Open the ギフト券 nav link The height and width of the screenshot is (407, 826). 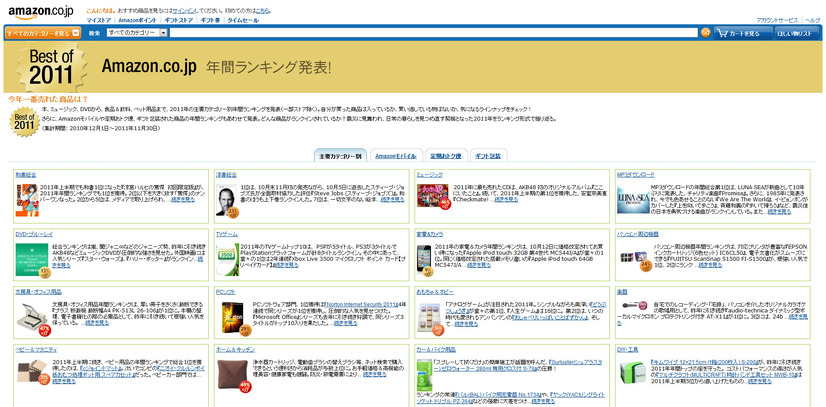tap(210, 20)
